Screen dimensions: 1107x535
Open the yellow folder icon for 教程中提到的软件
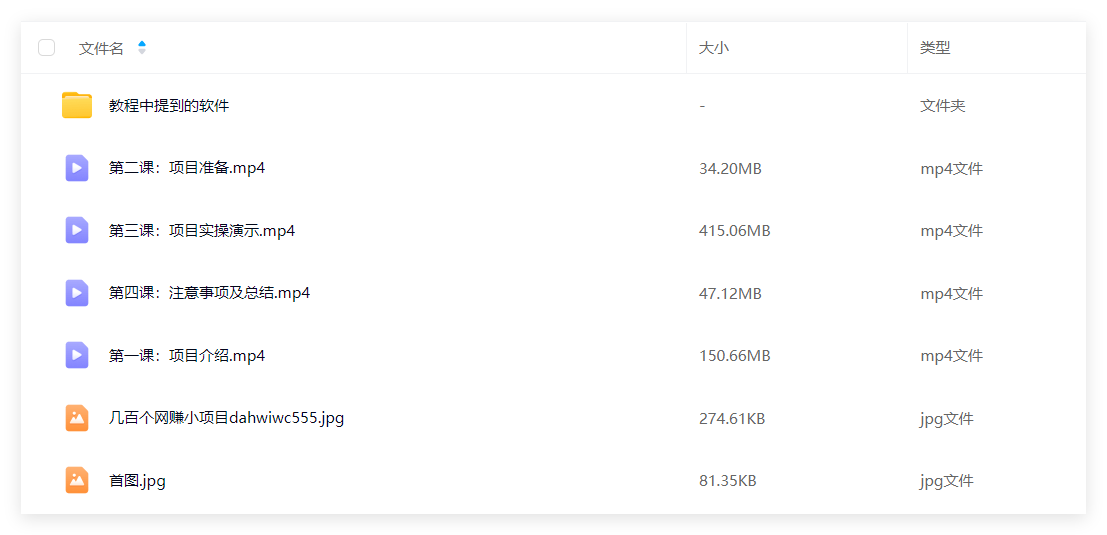pyautogui.click(x=77, y=106)
